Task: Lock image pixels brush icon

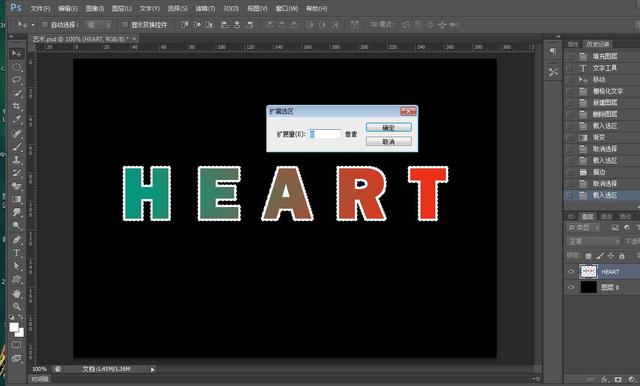Action: pyautogui.click(x=599, y=256)
